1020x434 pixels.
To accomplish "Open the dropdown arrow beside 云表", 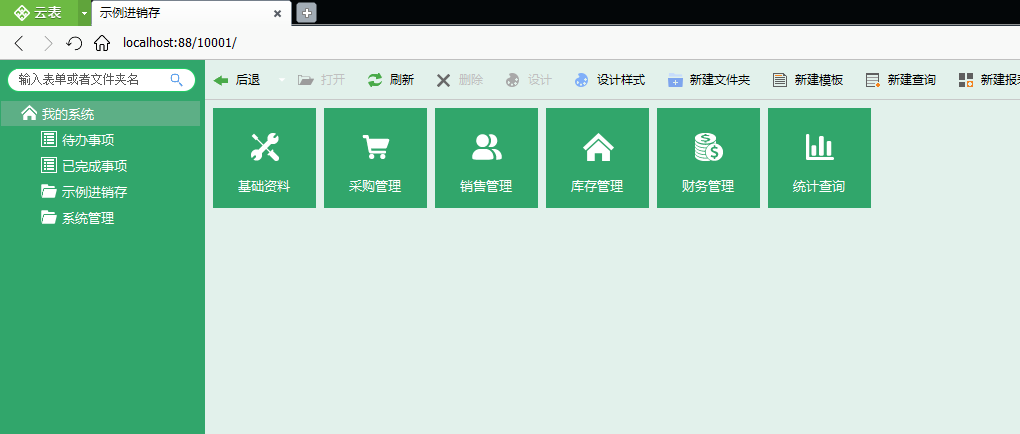I will [84, 13].
